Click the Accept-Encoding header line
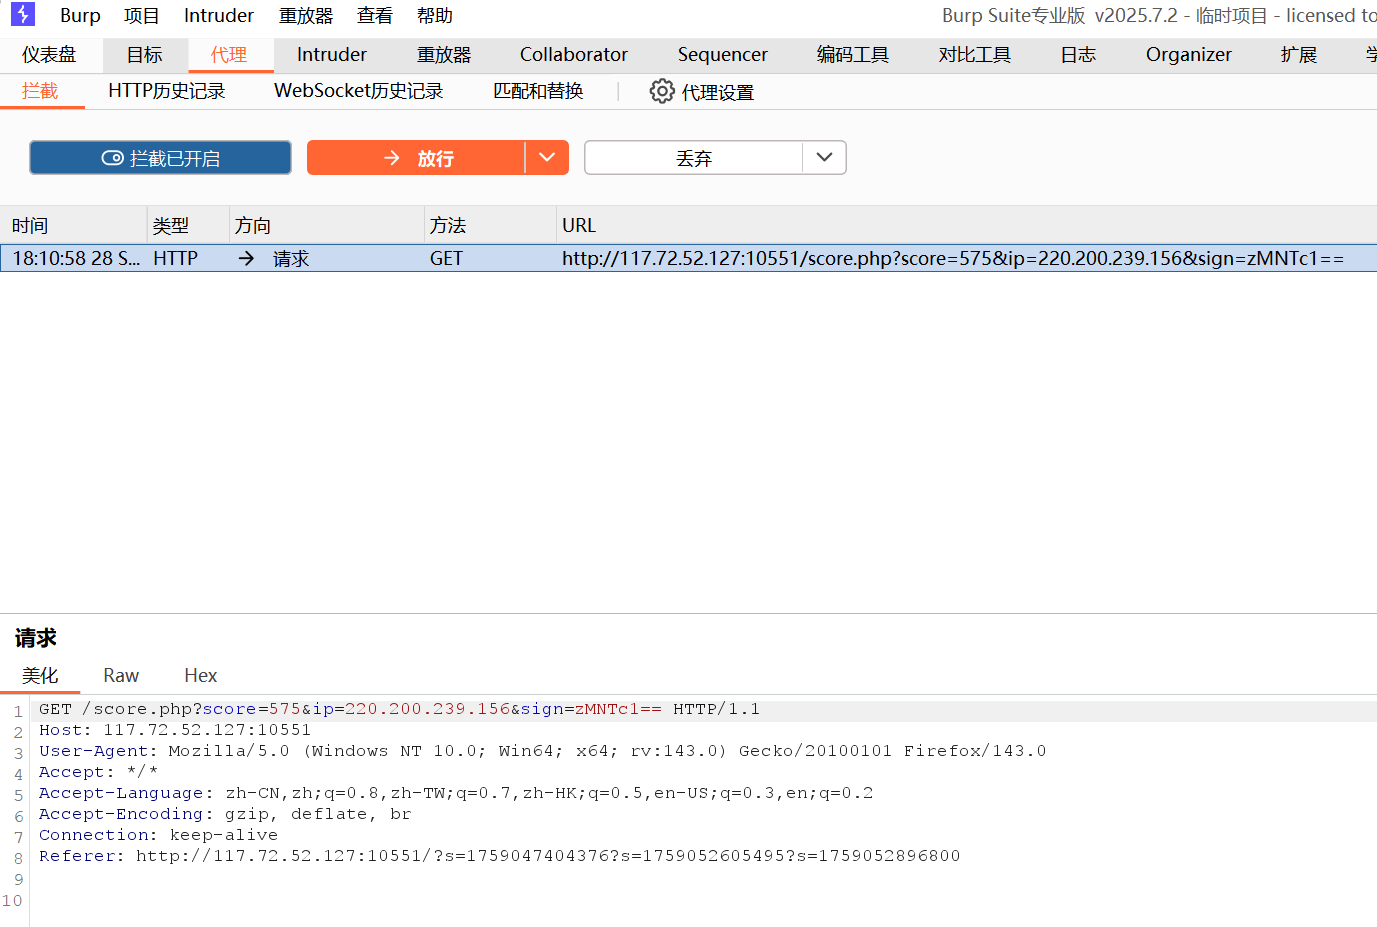Viewport: 1377px width, 927px height. click(x=225, y=814)
